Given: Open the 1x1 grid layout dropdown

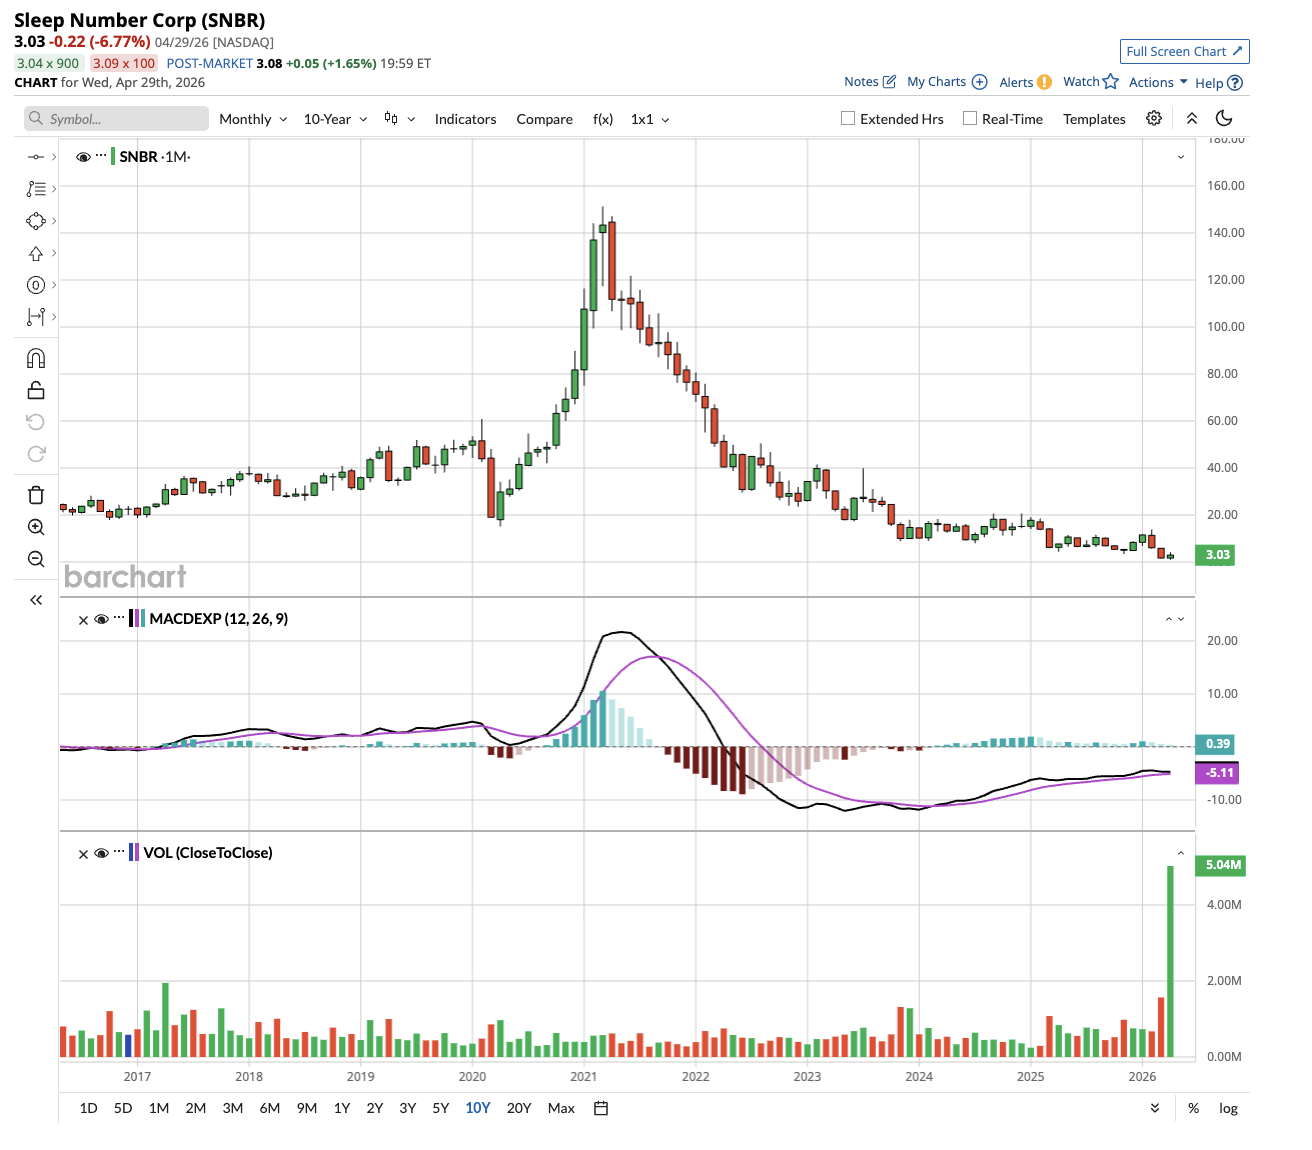Looking at the screenshot, I should click(x=650, y=119).
